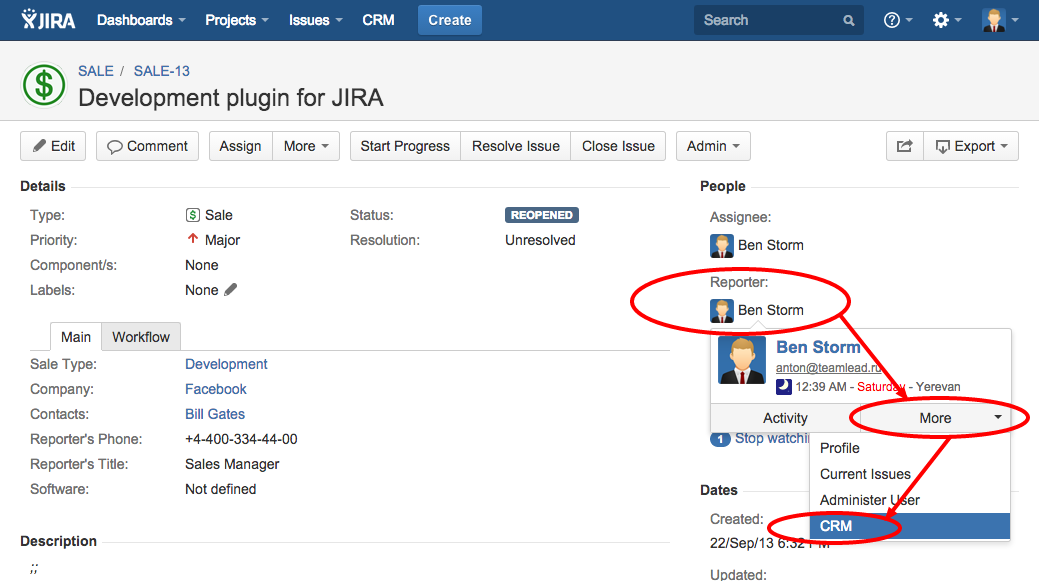Click the search magnifier icon

pos(849,20)
